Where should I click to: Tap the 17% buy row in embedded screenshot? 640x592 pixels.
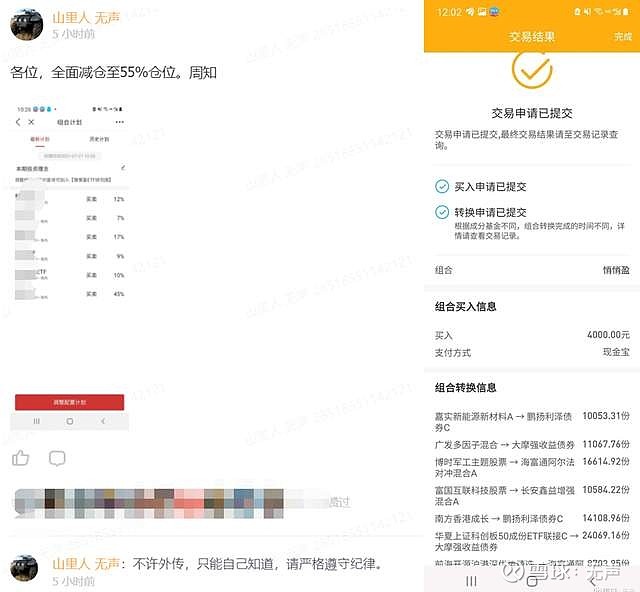69,237
